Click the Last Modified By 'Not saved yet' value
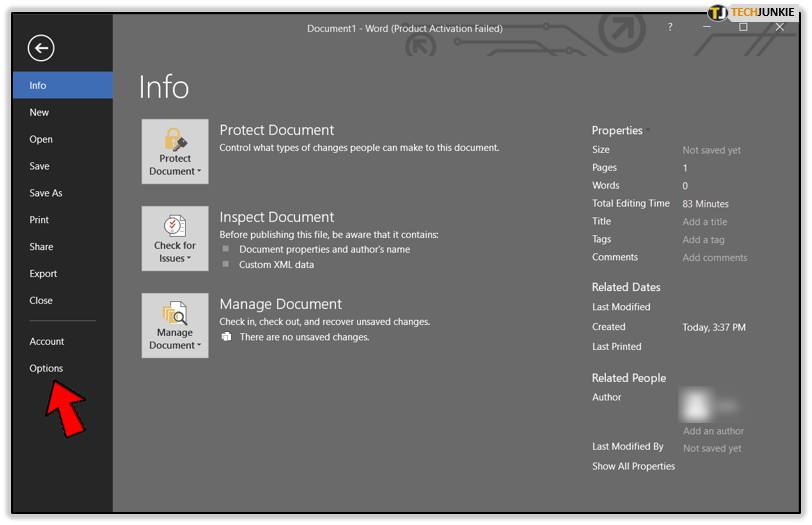Viewport: 812px width, 525px height. 712,448
